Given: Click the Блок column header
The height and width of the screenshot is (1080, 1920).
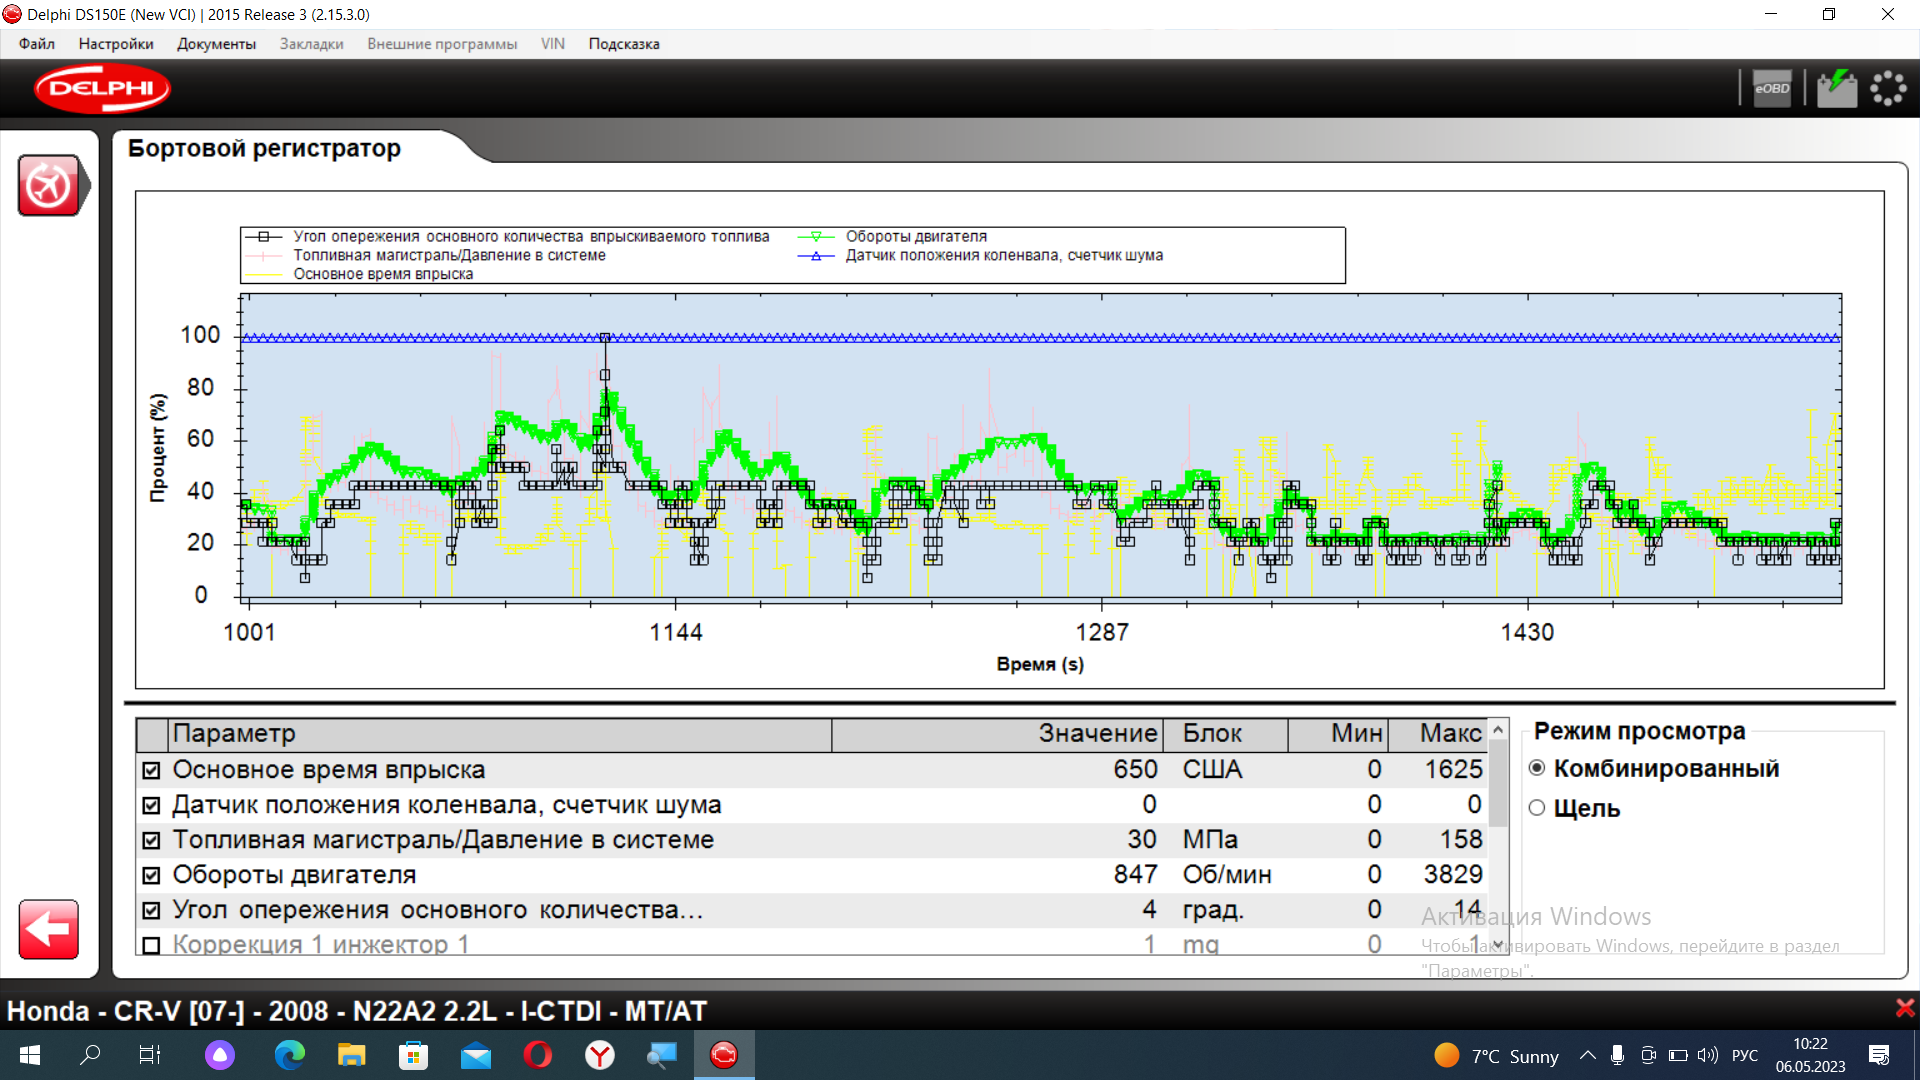Looking at the screenshot, I should click(x=1225, y=734).
